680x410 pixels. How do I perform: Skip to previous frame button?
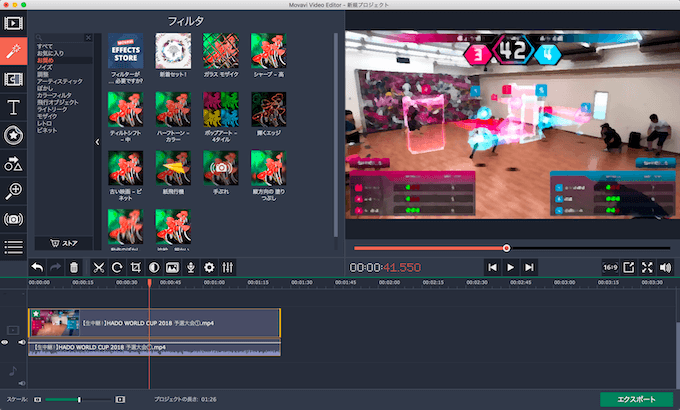(492, 268)
